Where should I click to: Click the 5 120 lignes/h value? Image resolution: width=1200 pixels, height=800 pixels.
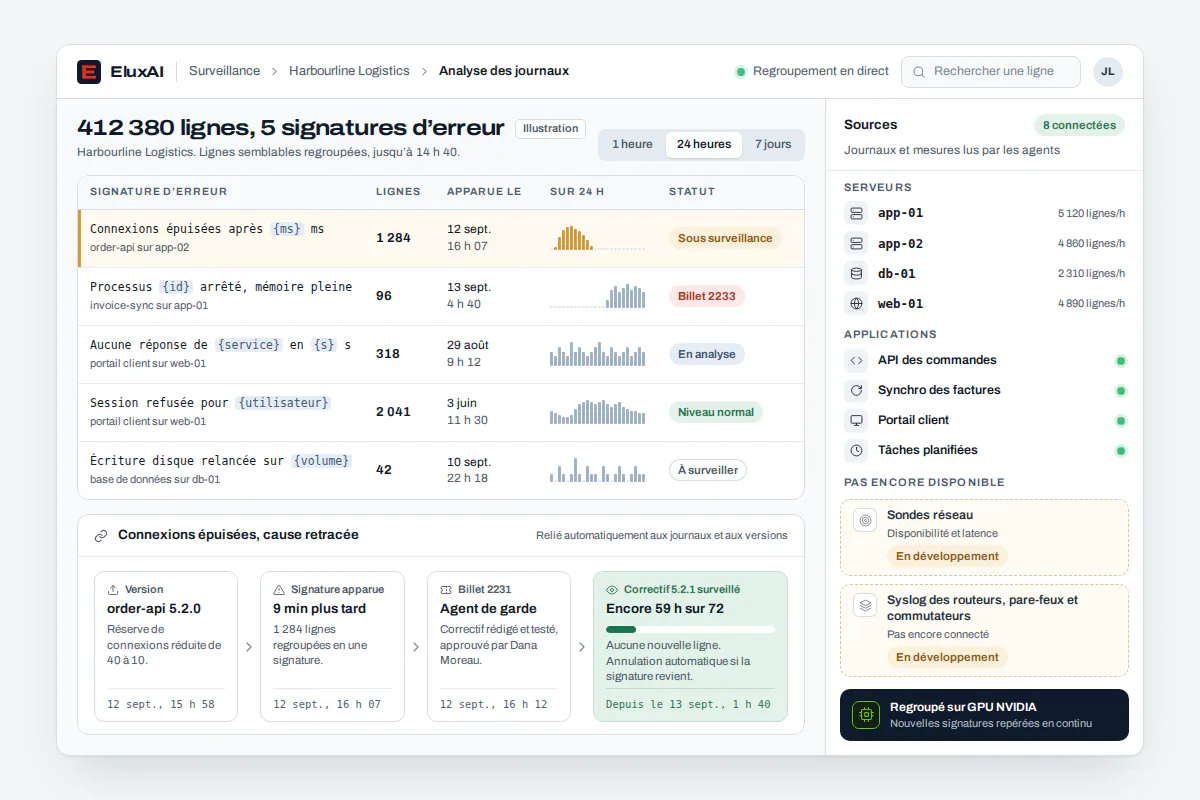point(1091,213)
